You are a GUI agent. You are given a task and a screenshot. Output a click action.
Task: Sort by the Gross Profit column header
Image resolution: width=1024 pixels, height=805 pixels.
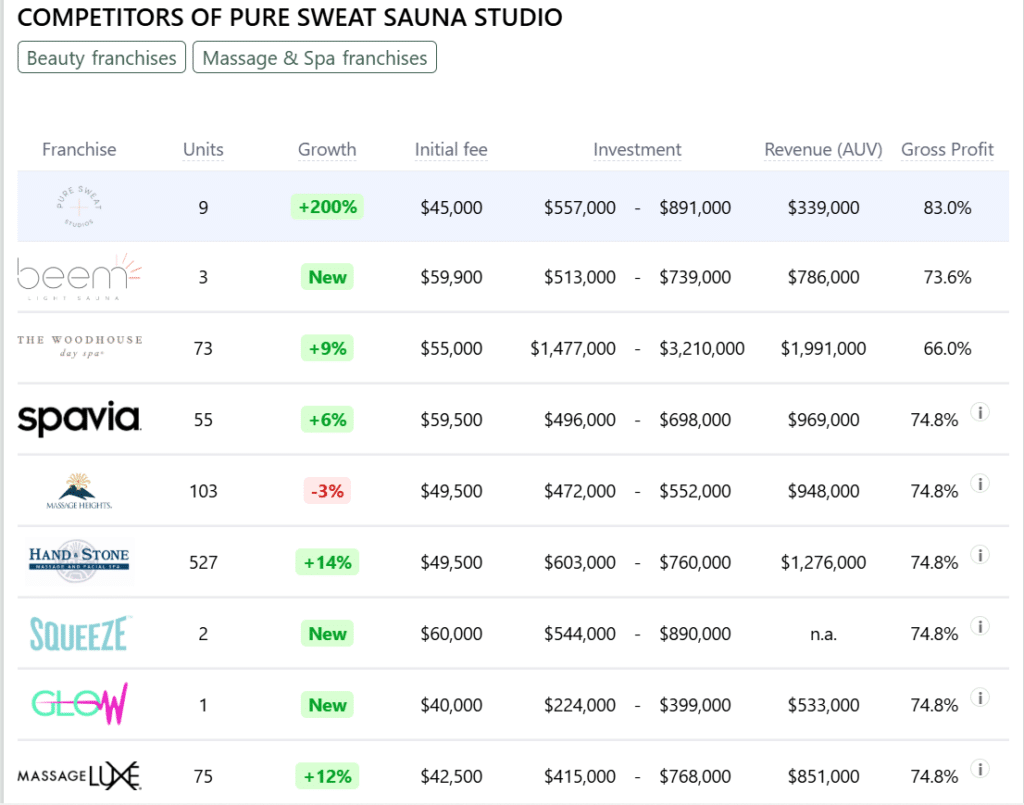[947, 150]
